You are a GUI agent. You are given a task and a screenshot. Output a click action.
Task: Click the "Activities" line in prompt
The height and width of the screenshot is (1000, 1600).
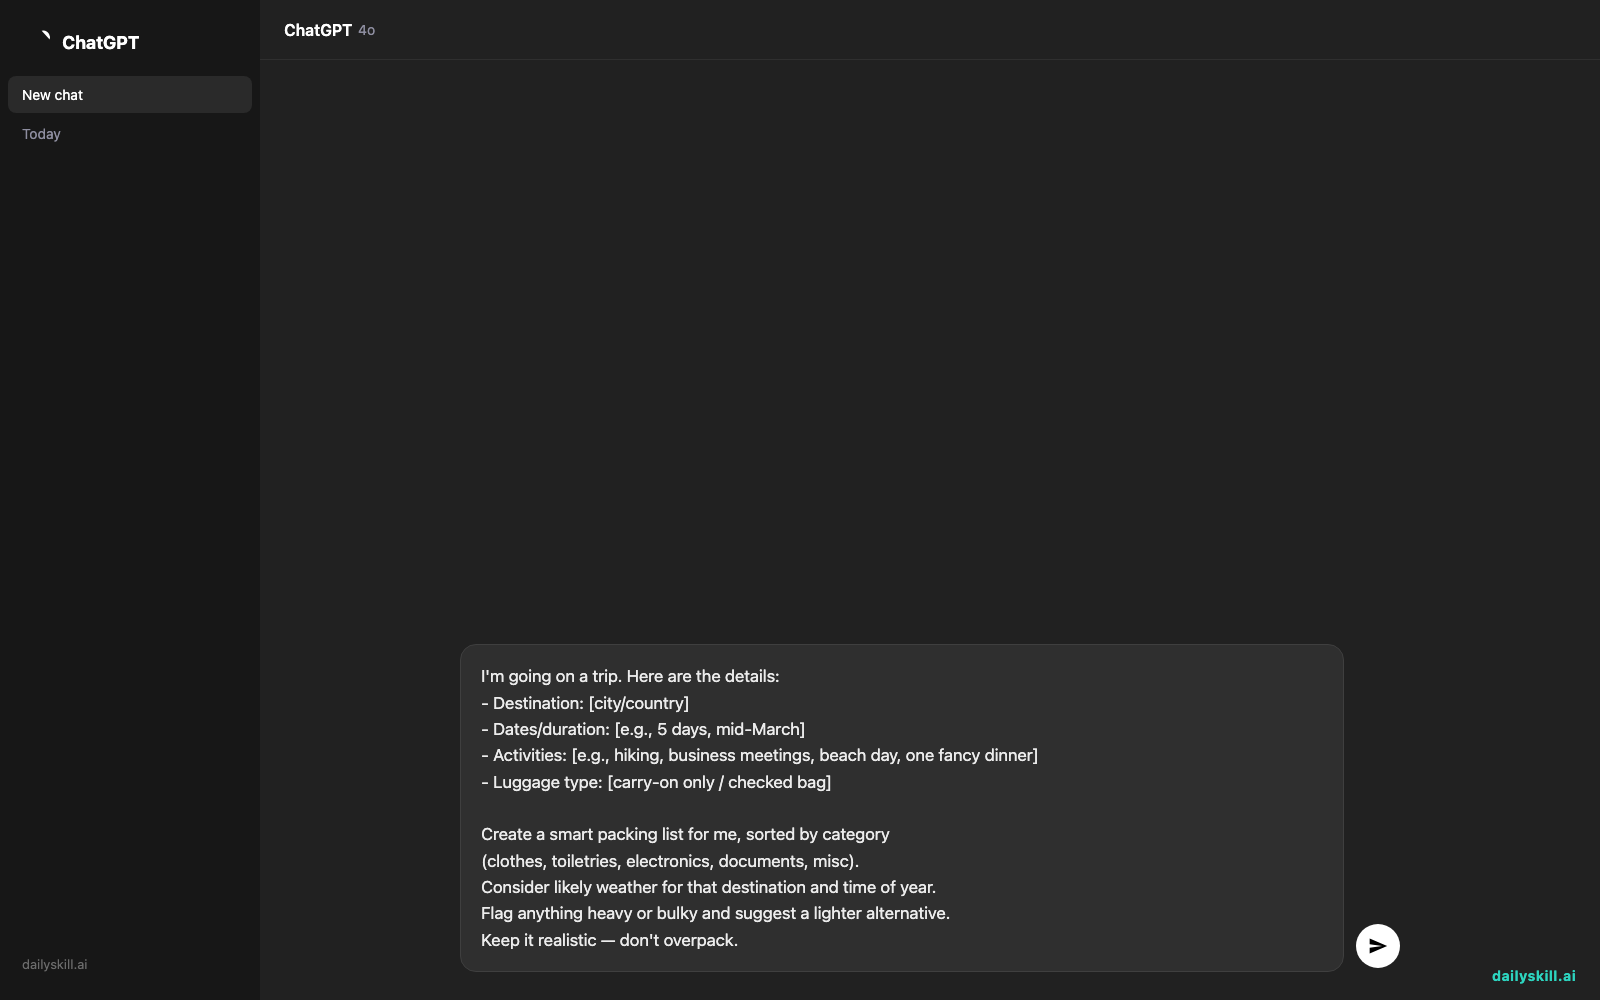[x=759, y=755]
